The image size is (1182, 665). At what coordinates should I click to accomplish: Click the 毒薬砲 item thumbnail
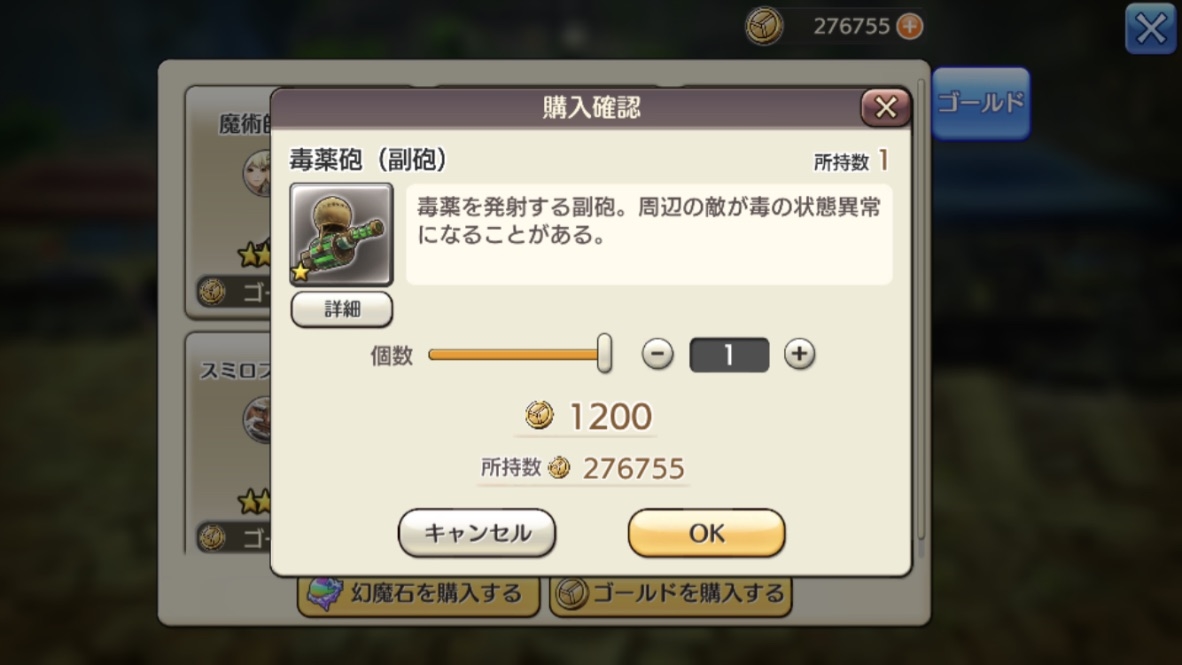[x=341, y=234]
